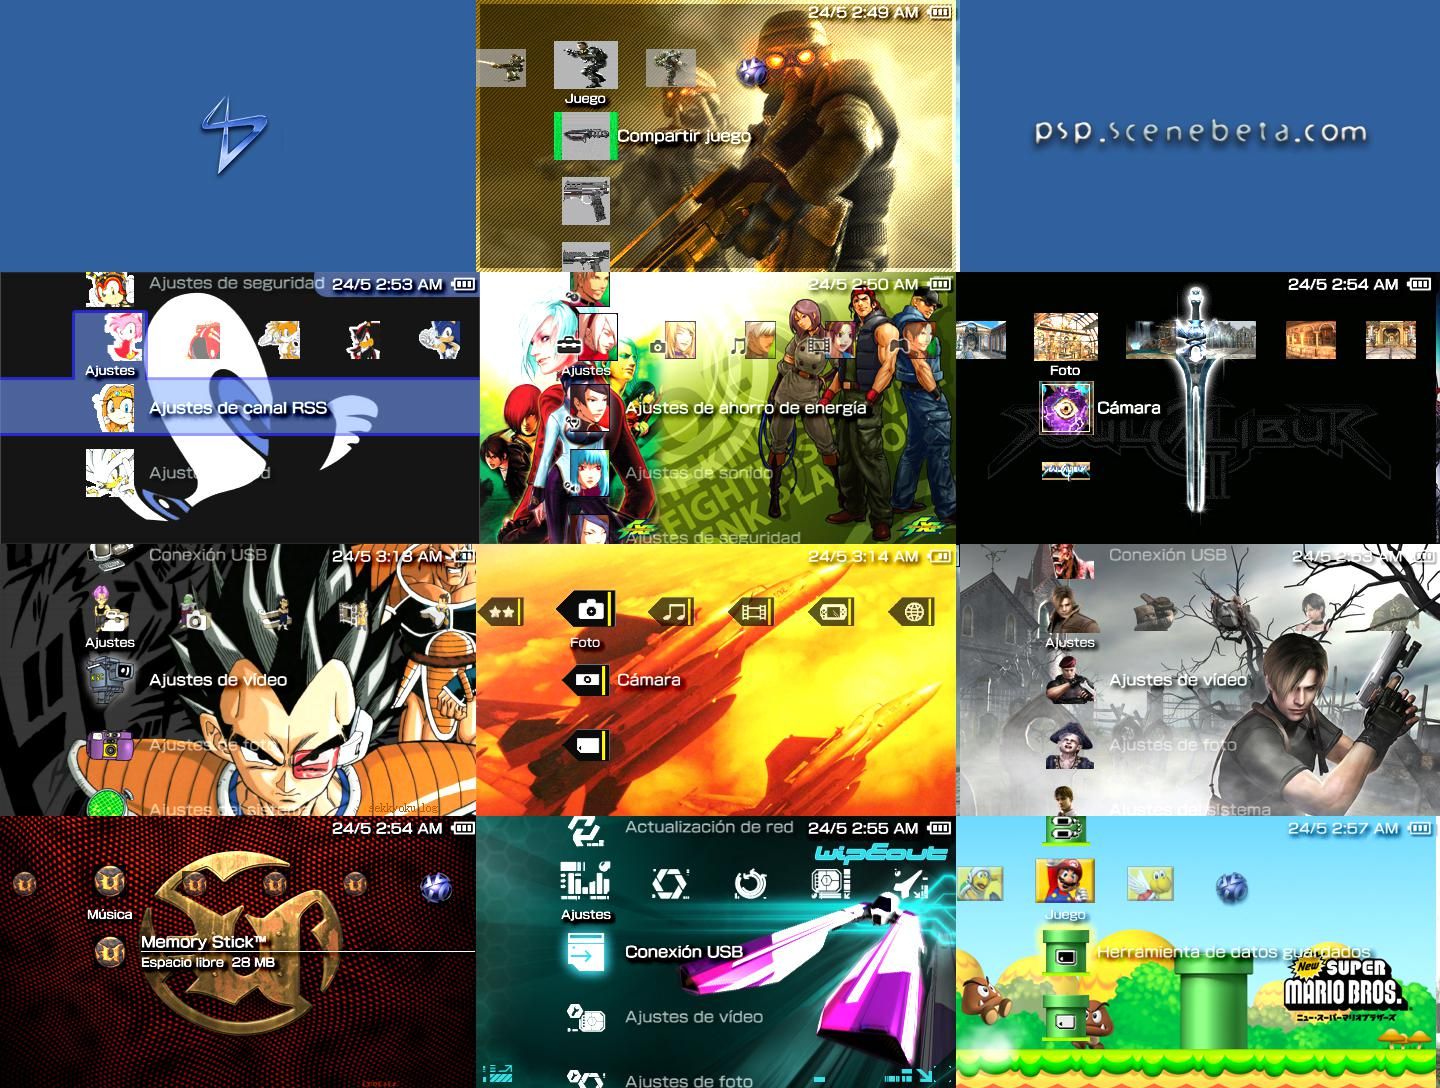
Task: Select the Sonic icon in Sonic theme
Action: pos(439,340)
